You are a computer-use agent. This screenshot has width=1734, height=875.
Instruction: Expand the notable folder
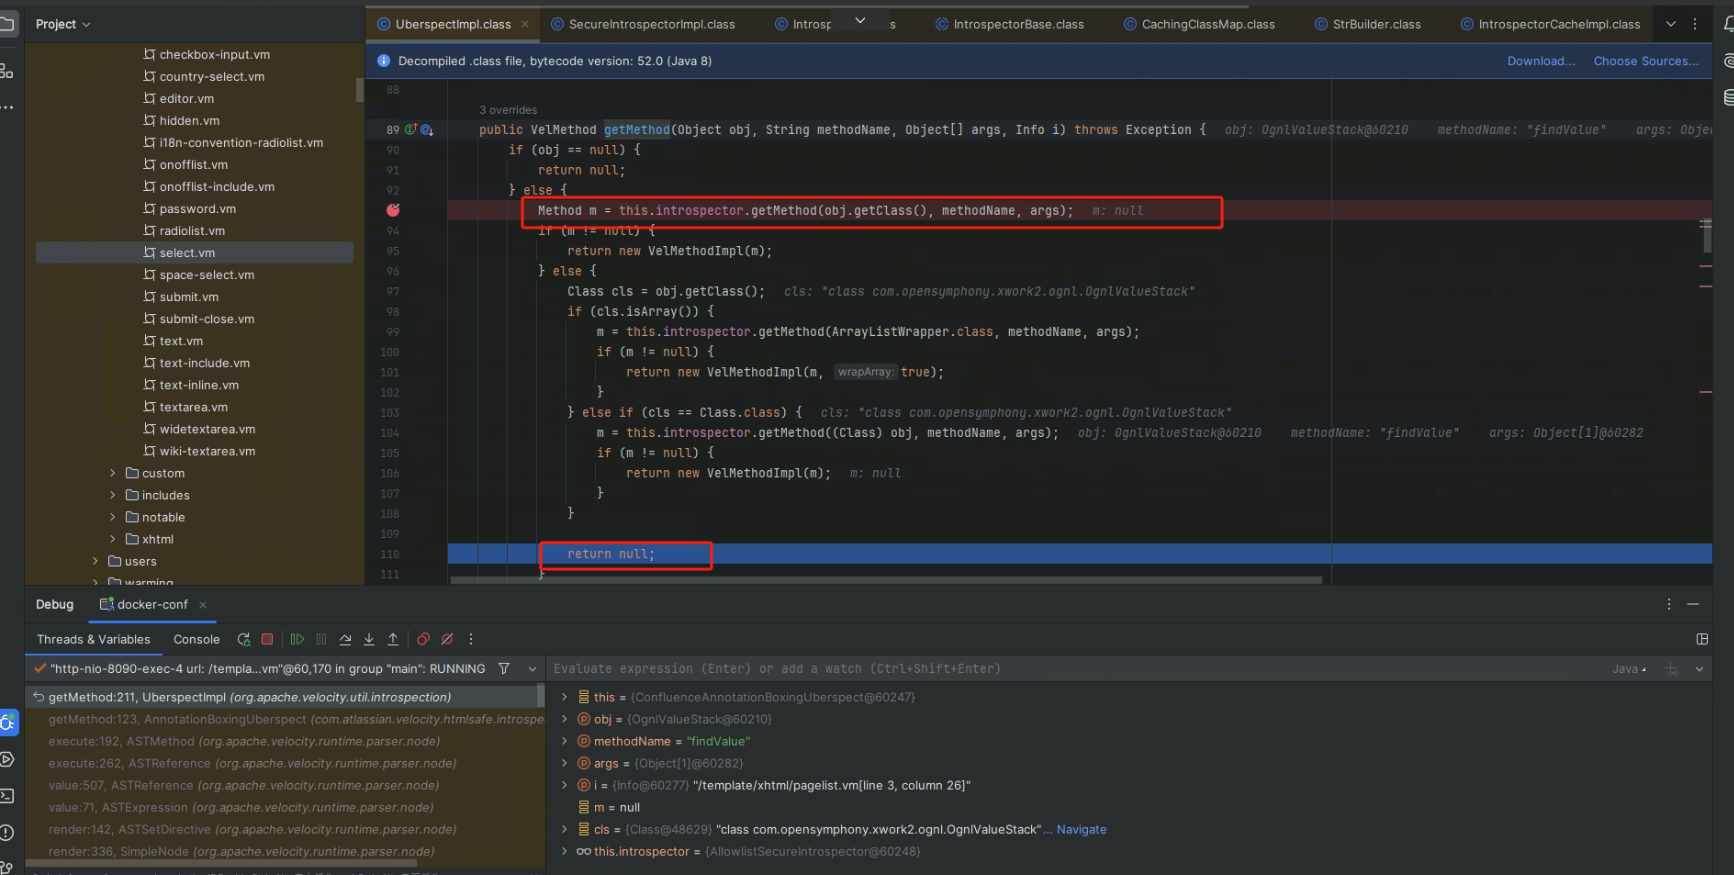click(x=112, y=517)
